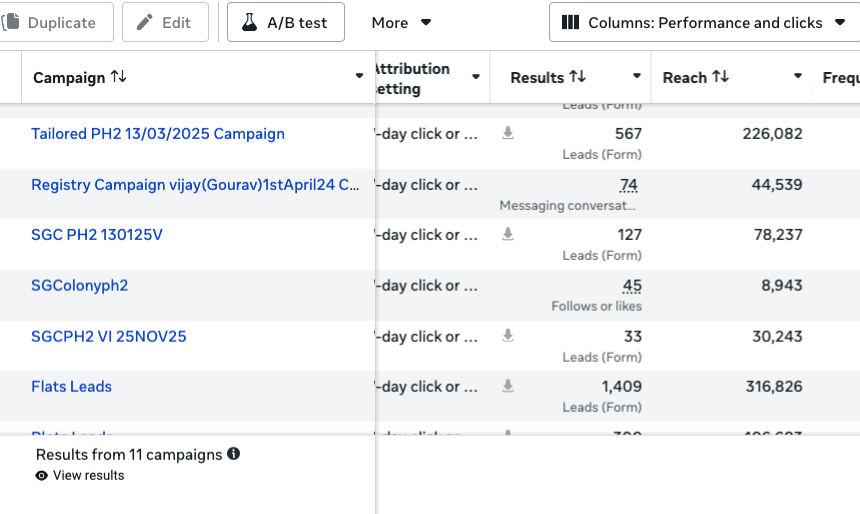
Task: Open Registry Campaign vijay(Gourav) campaign link
Action: point(196,184)
